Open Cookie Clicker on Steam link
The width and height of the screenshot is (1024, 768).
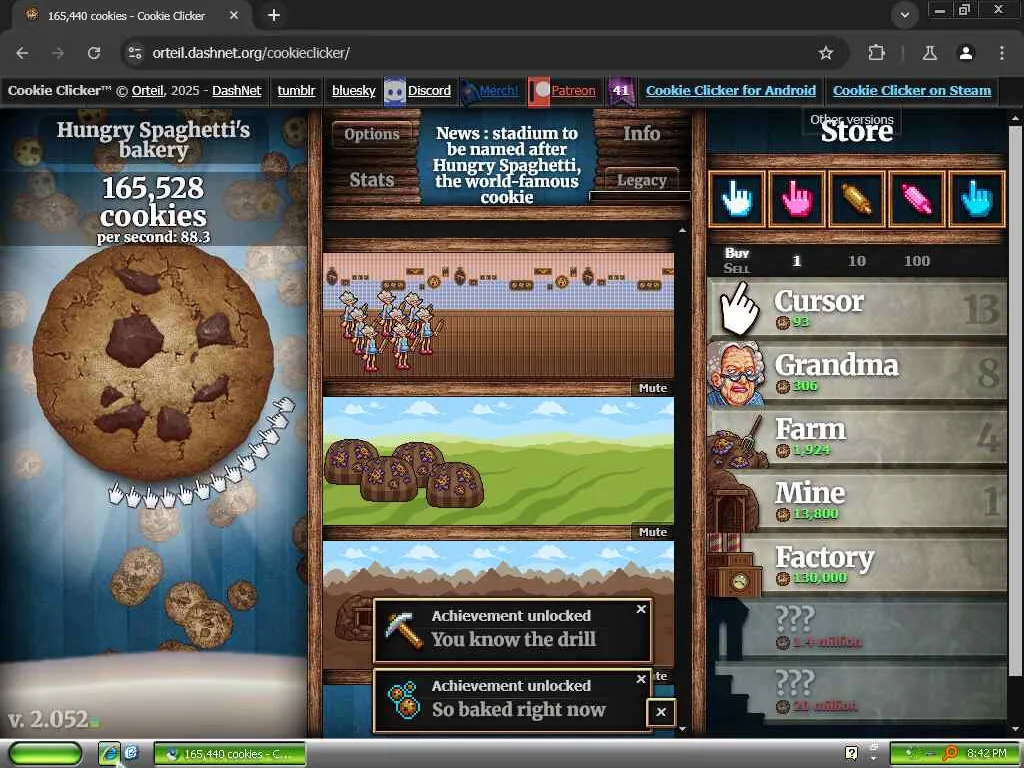(912, 91)
